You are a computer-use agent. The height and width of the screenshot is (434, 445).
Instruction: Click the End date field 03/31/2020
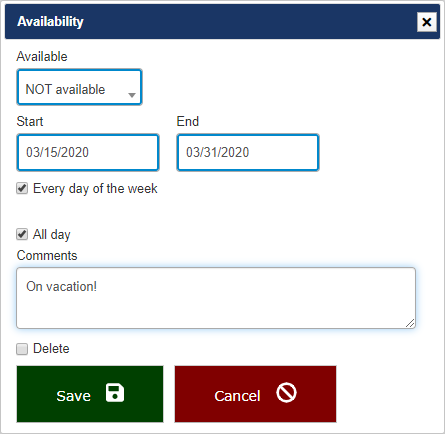pyautogui.click(x=248, y=152)
